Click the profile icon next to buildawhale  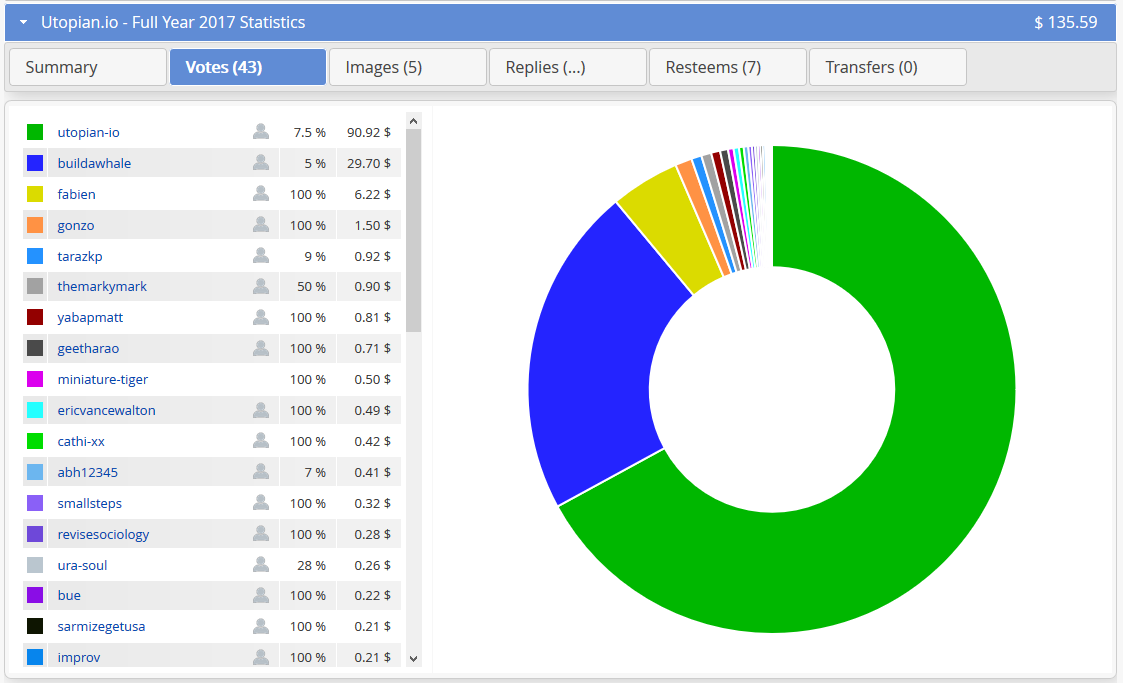[x=261, y=163]
